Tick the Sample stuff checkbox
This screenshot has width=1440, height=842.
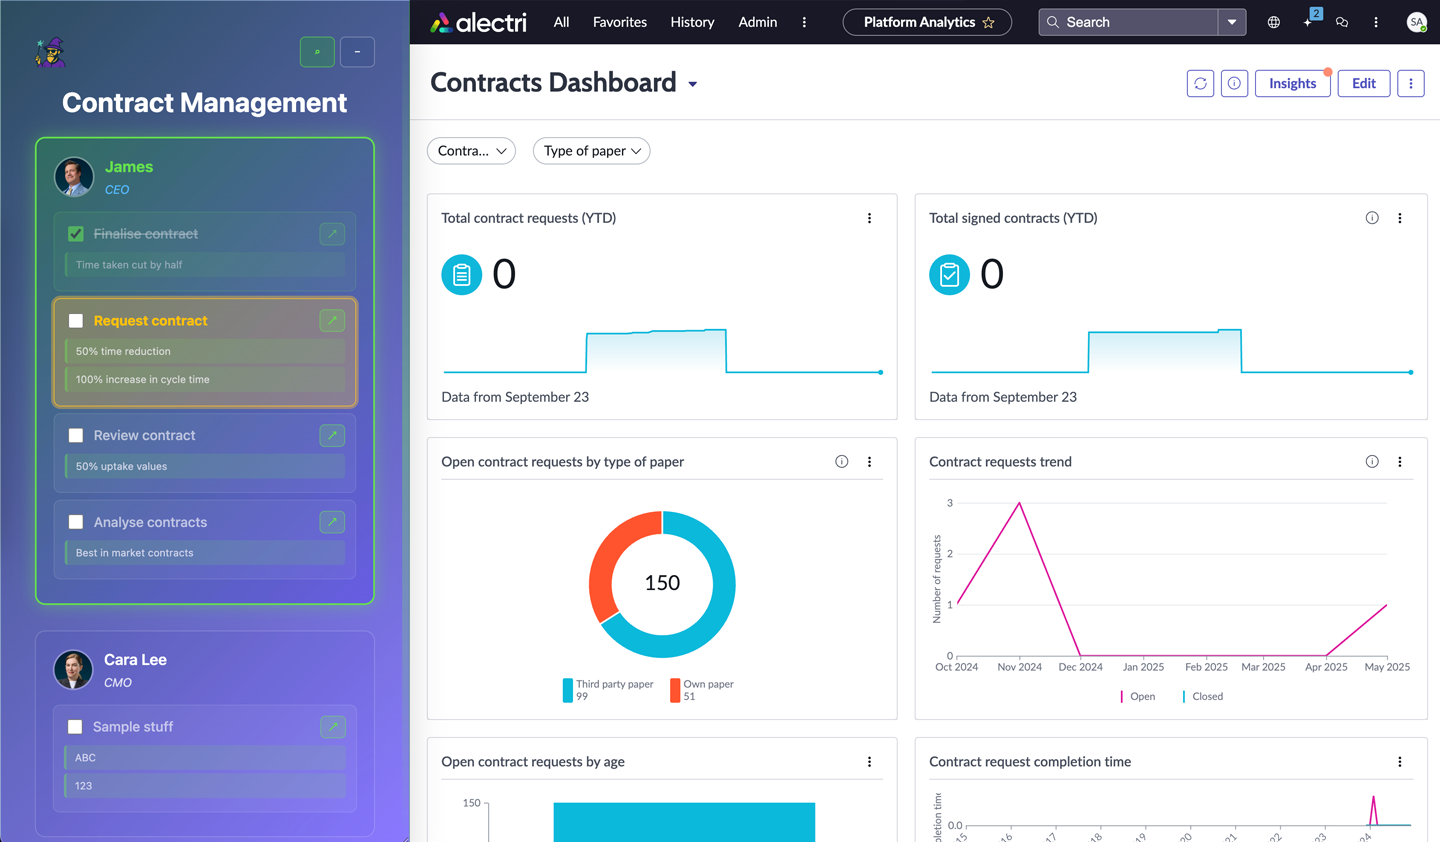tap(75, 727)
